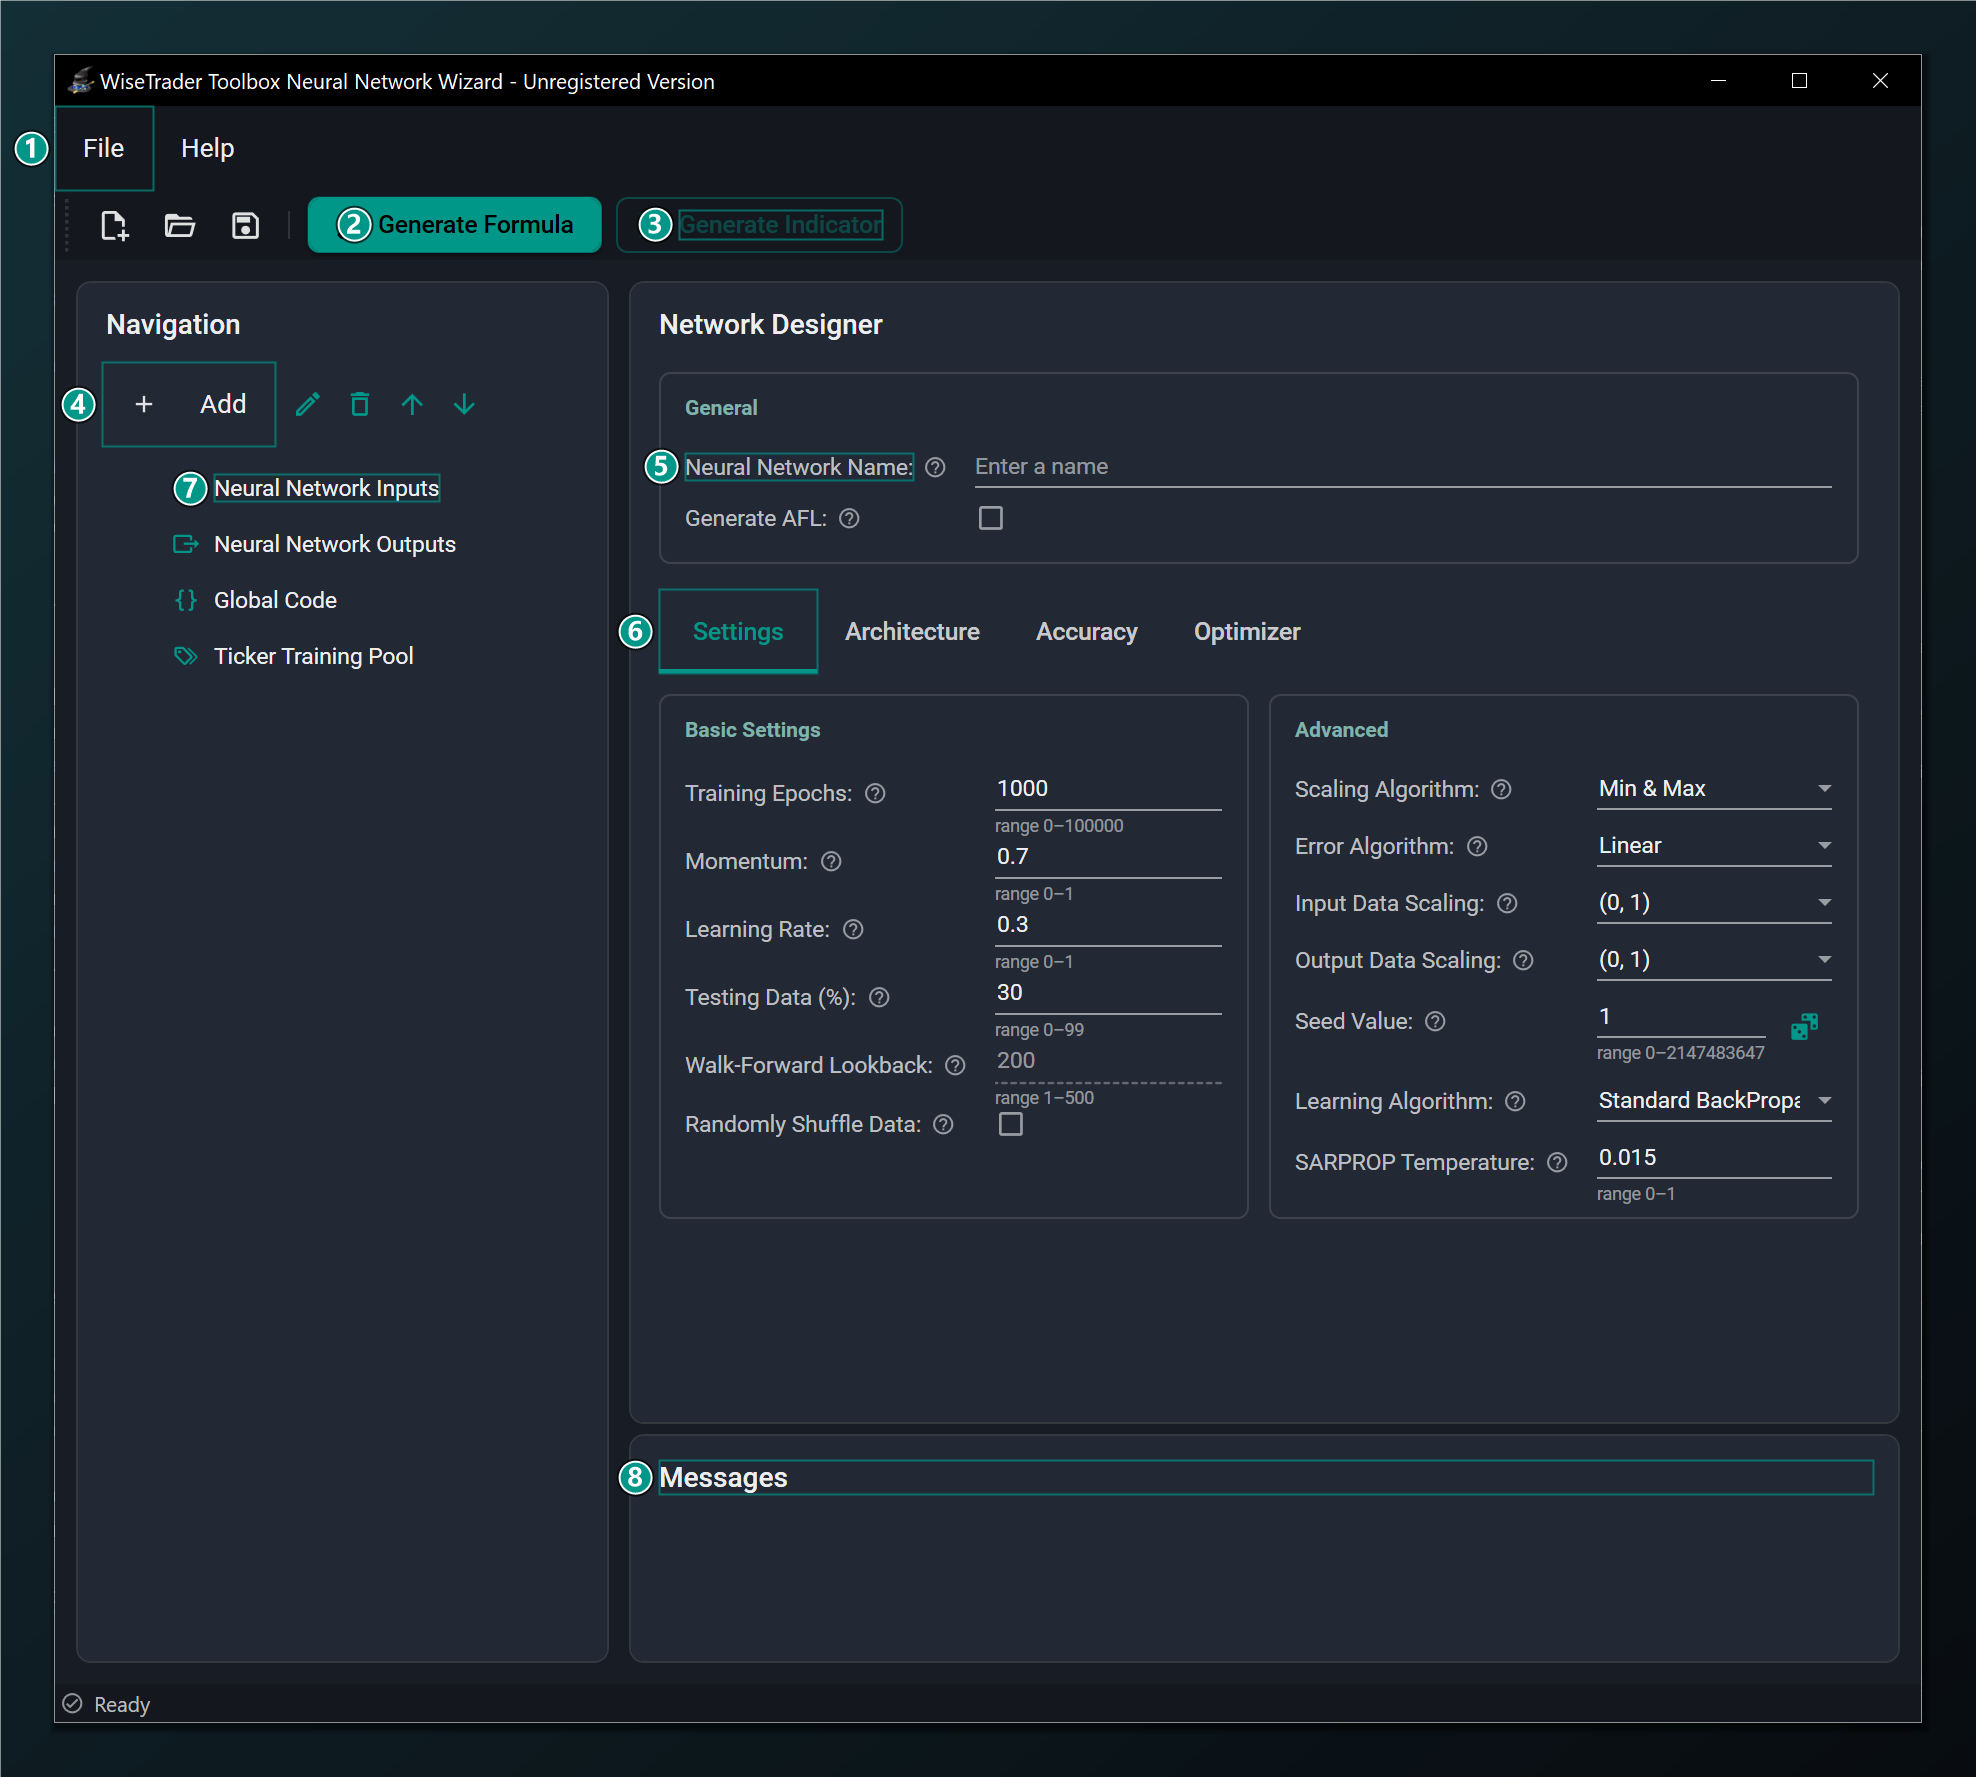The image size is (1976, 1777).
Task: Click help icon beside Scaling Algorithm
Action: (x=1501, y=789)
